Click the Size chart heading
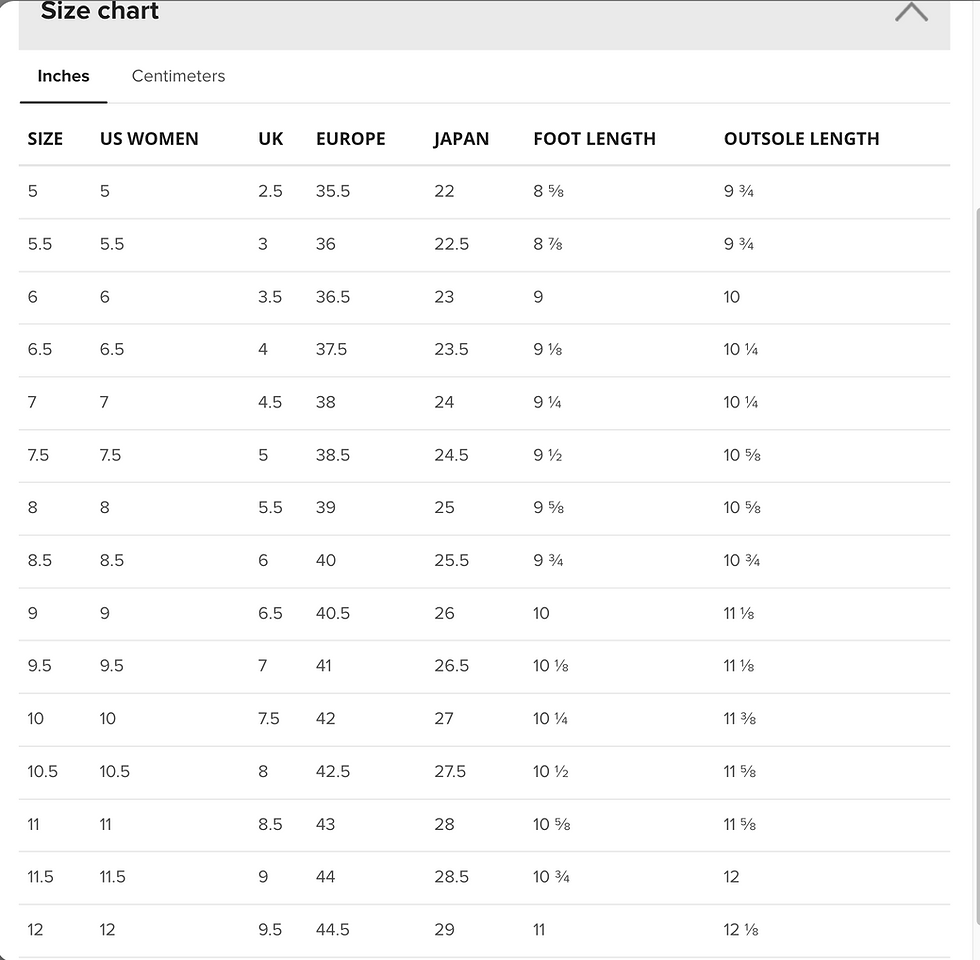980x960 pixels. tap(100, 11)
